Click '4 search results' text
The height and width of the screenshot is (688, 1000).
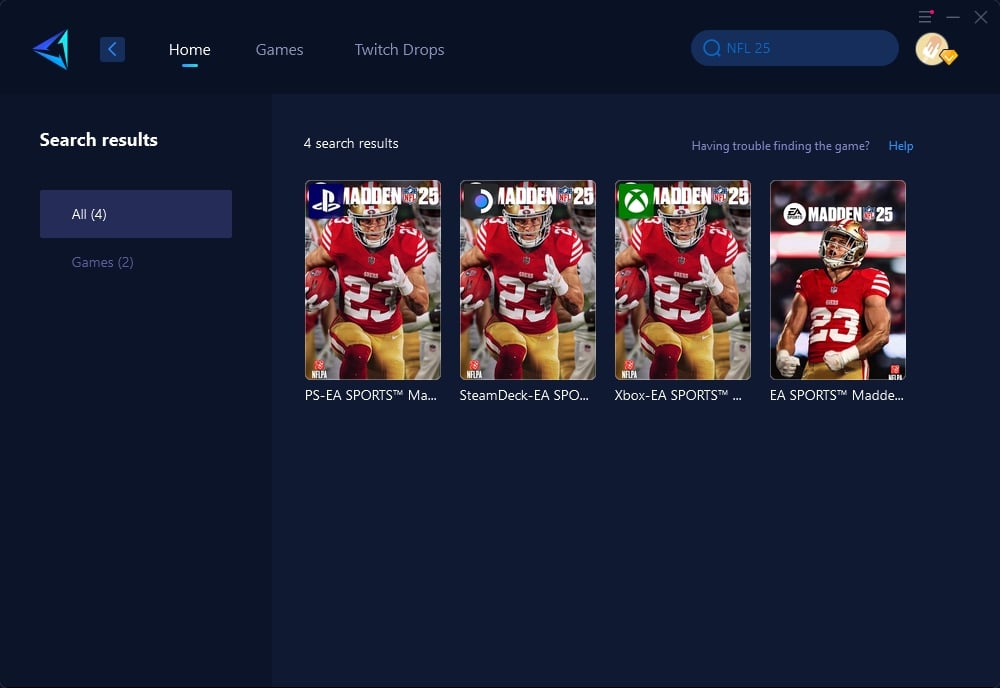pyautogui.click(x=351, y=143)
